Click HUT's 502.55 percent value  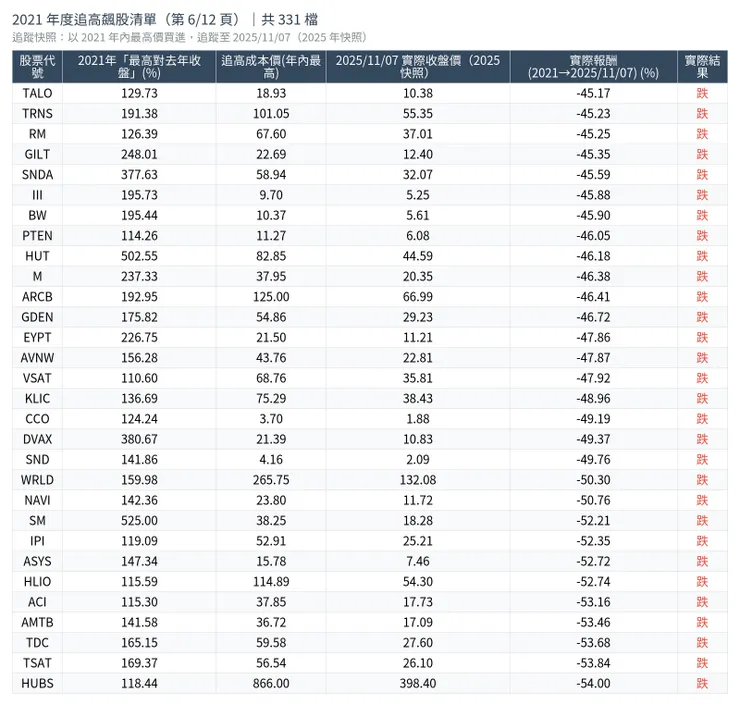(x=139, y=256)
